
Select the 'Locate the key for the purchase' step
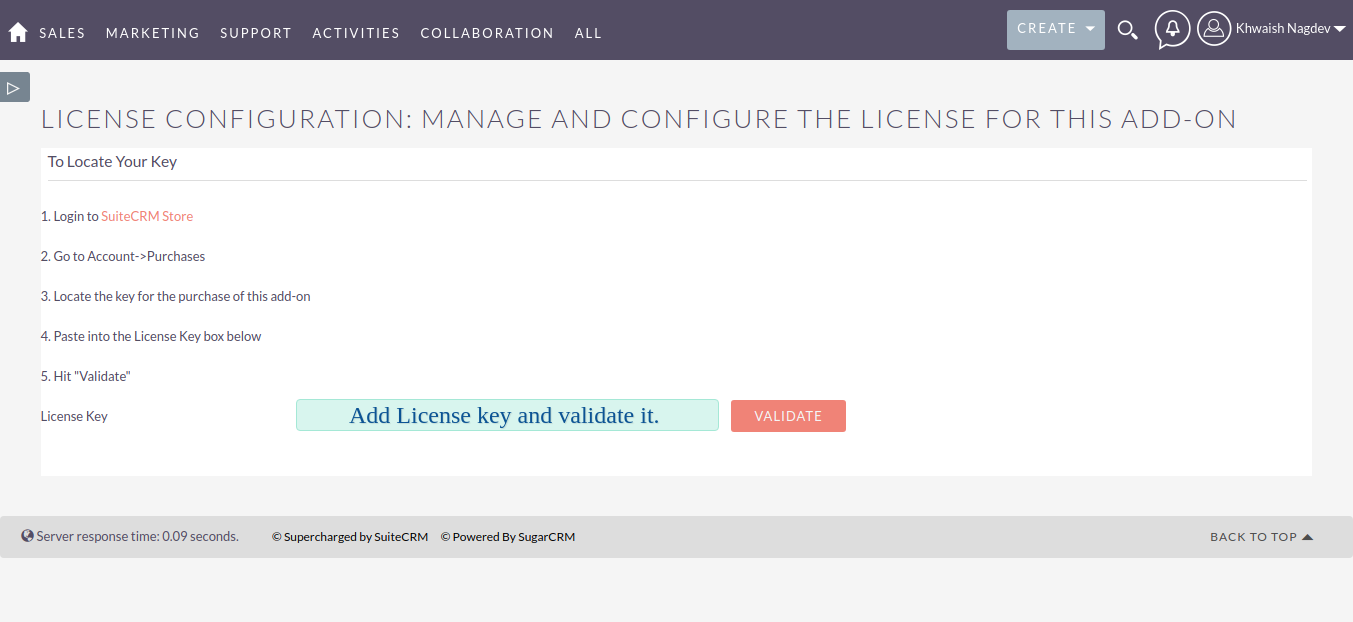click(176, 296)
